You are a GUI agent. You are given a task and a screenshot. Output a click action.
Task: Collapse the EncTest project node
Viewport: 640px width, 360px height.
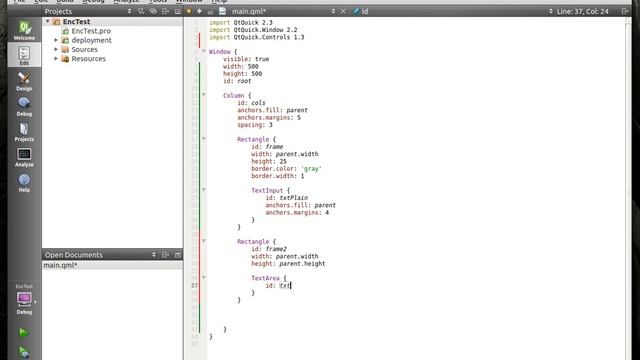(48, 21)
